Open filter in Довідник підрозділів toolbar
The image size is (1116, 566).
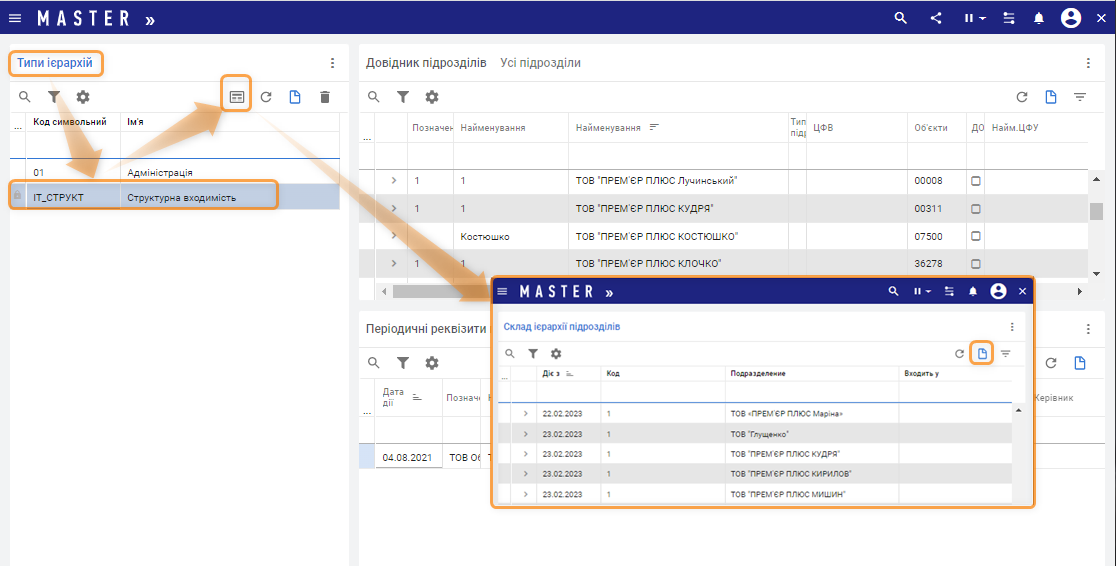click(403, 97)
